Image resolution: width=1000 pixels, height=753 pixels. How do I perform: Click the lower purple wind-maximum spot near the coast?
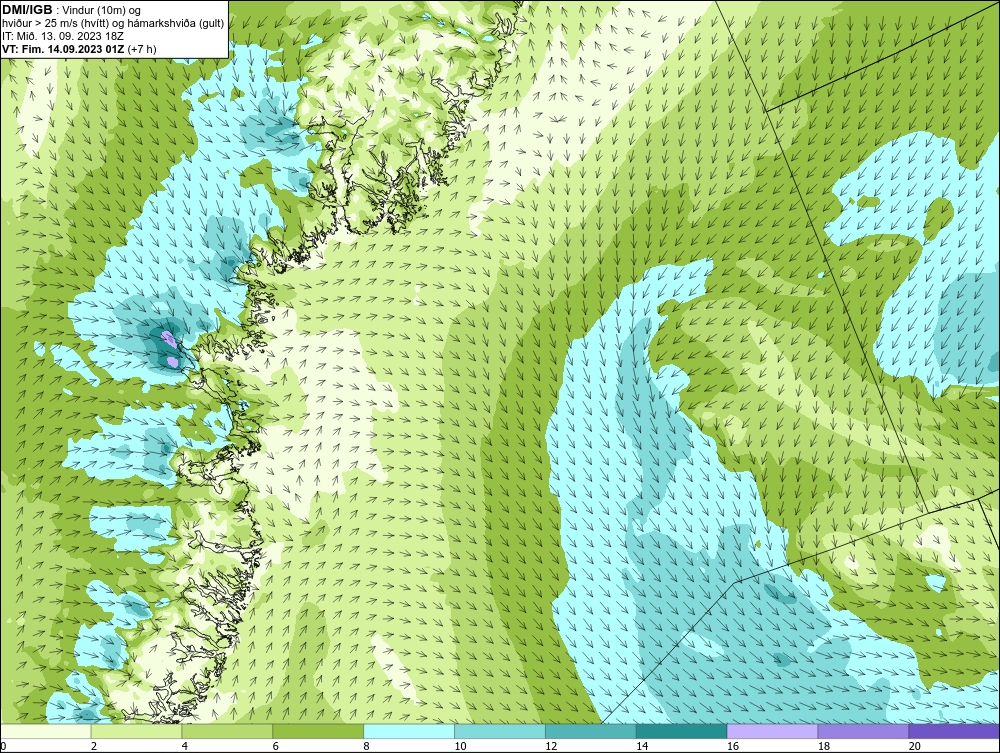pyautogui.click(x=172, y=362)
